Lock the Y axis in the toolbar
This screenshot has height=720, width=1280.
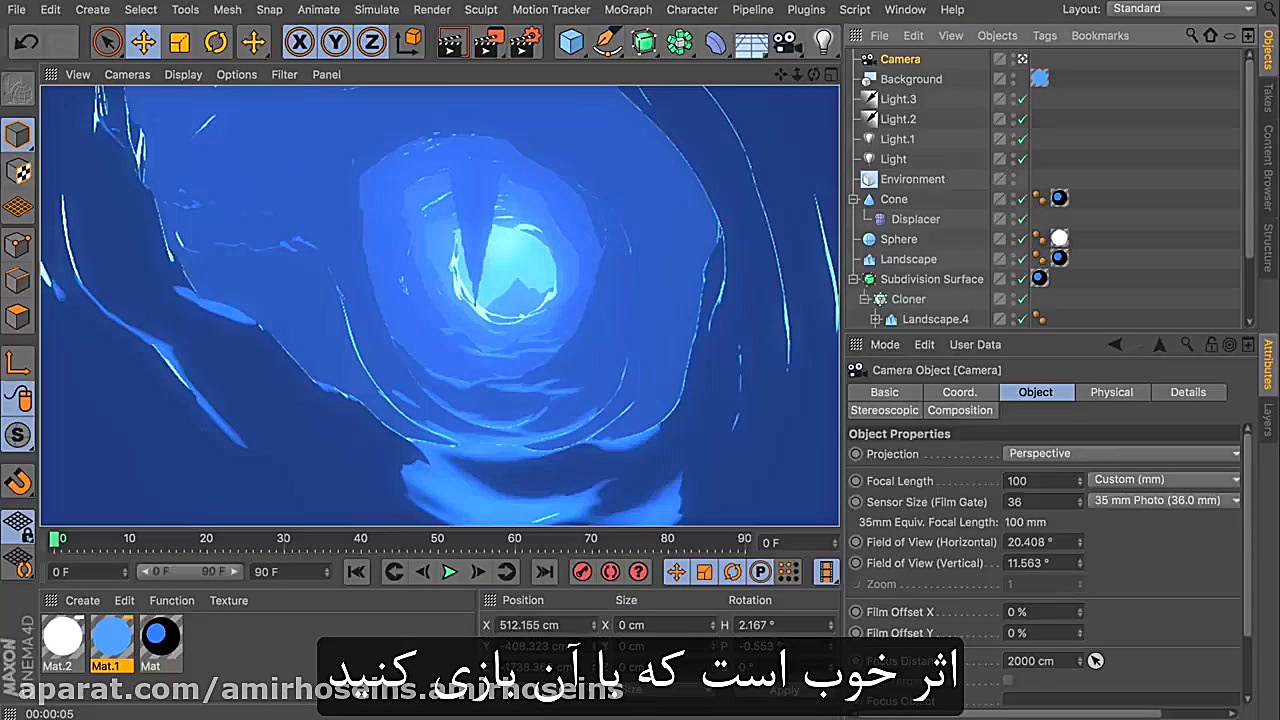336,42
